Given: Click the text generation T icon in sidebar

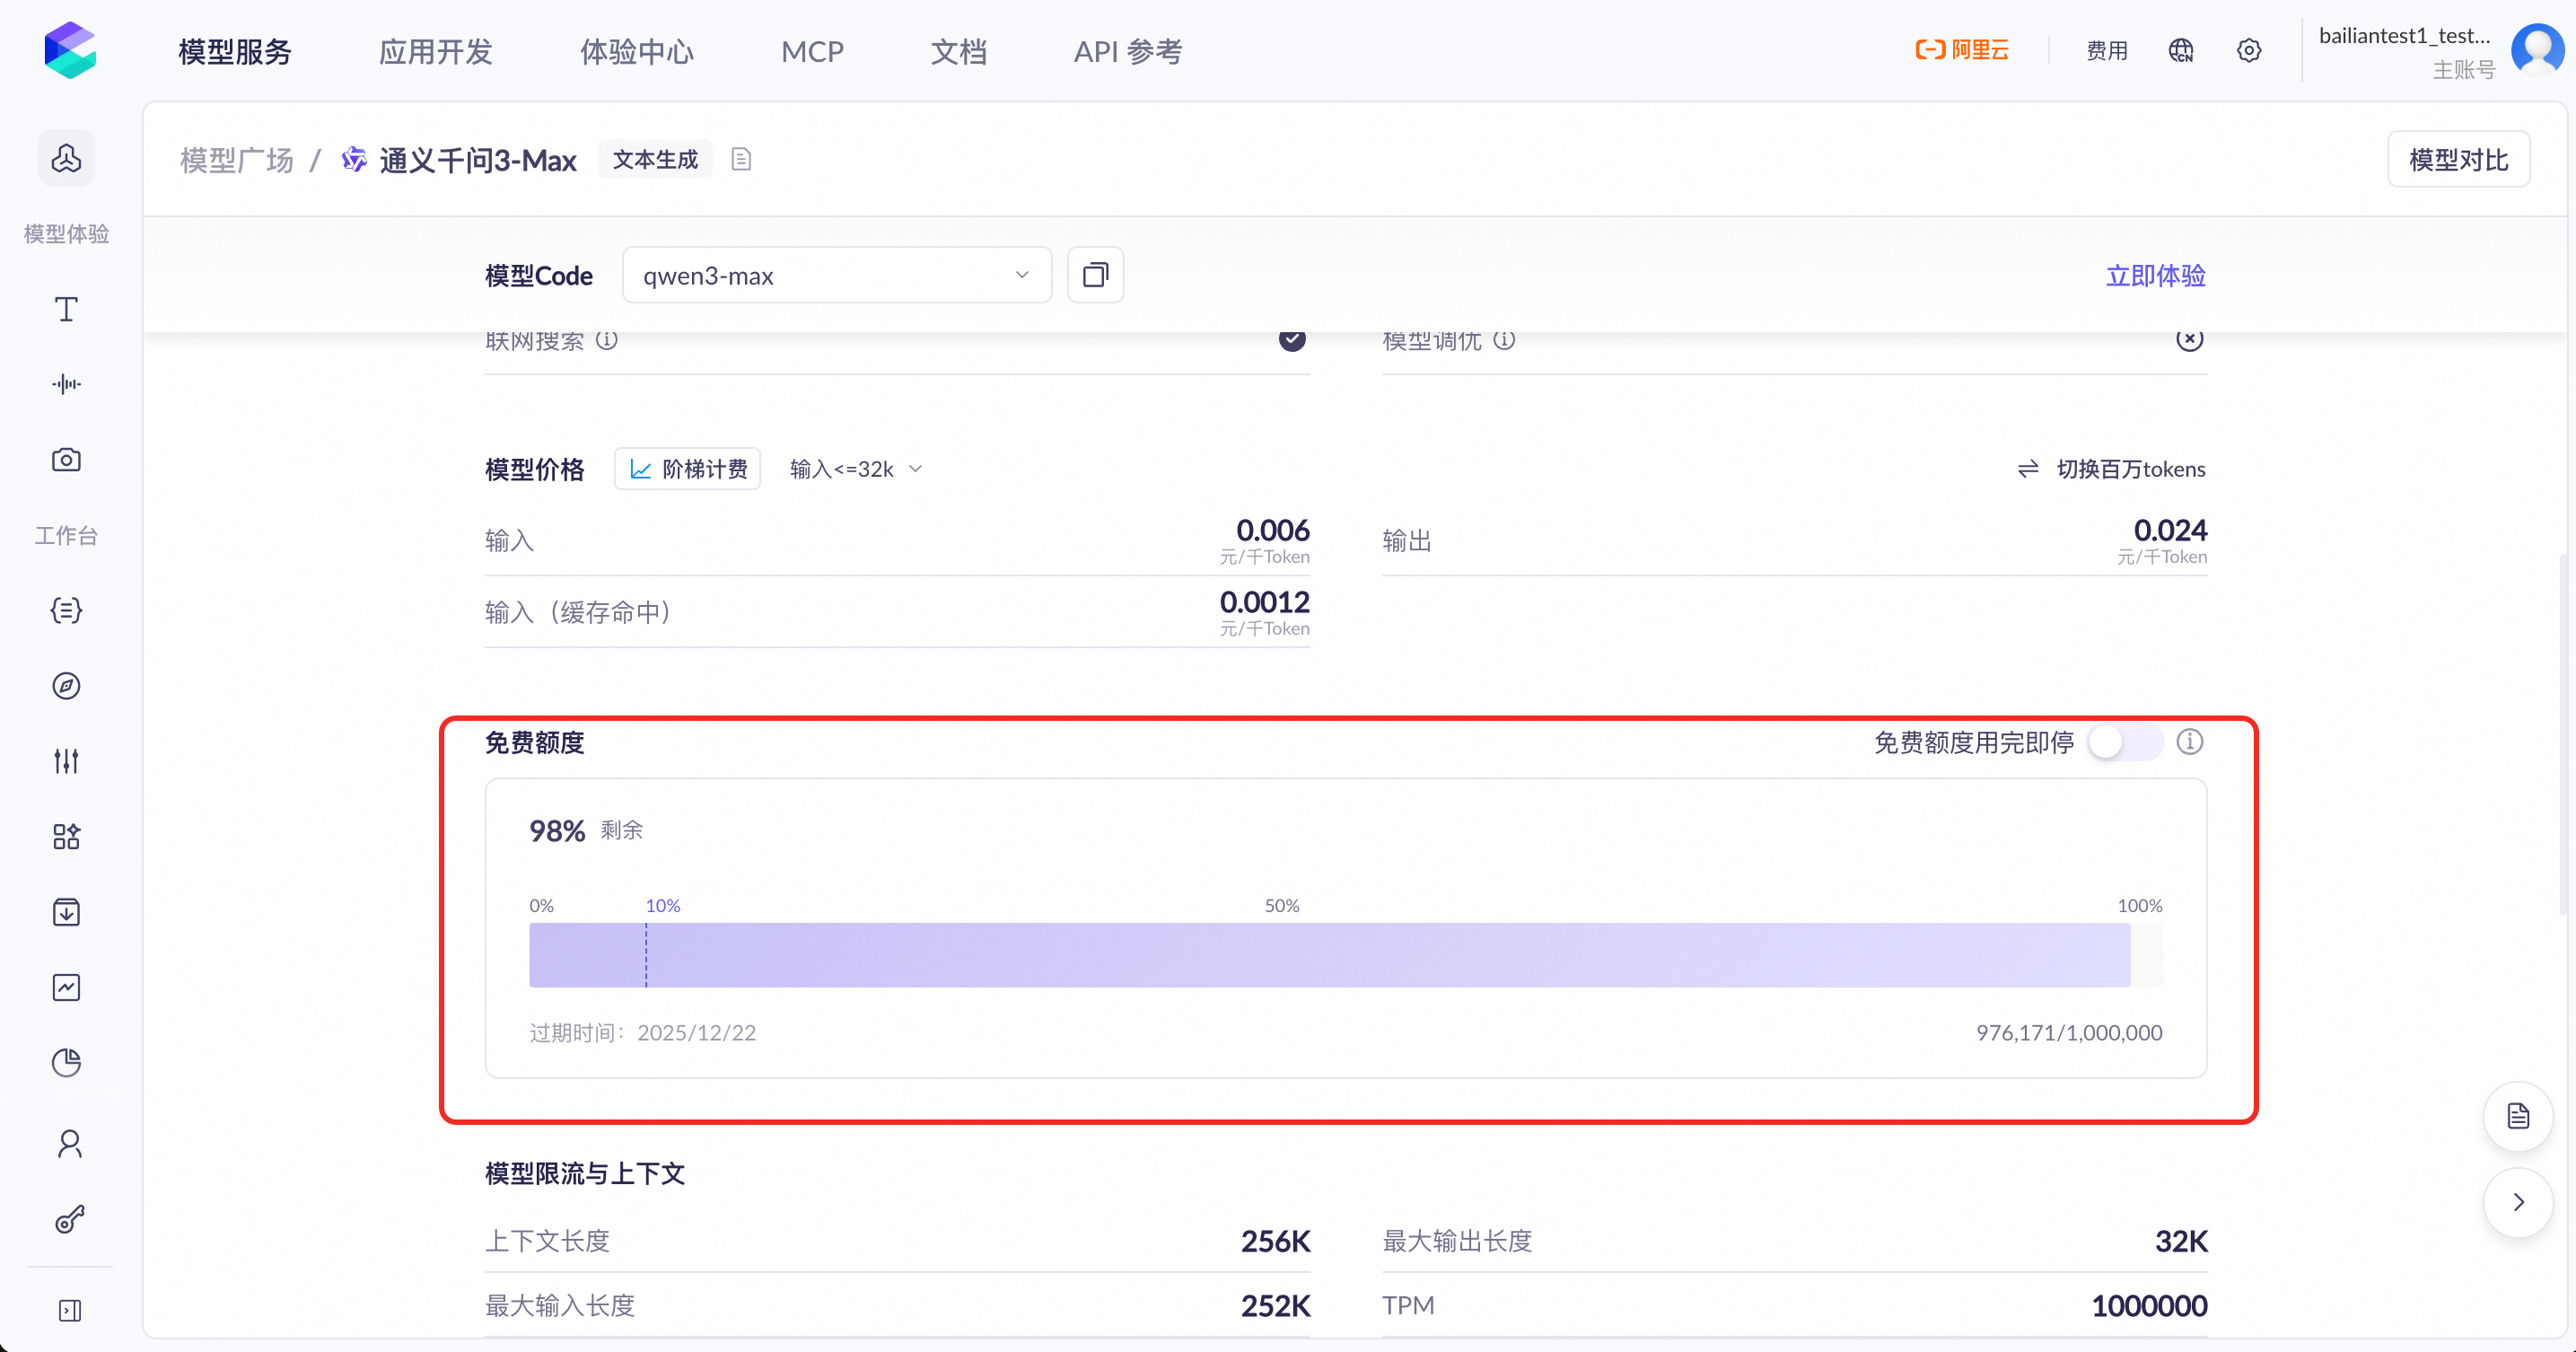Looking at the screenshot, I should pyautogui.click(x=66, y=309).
